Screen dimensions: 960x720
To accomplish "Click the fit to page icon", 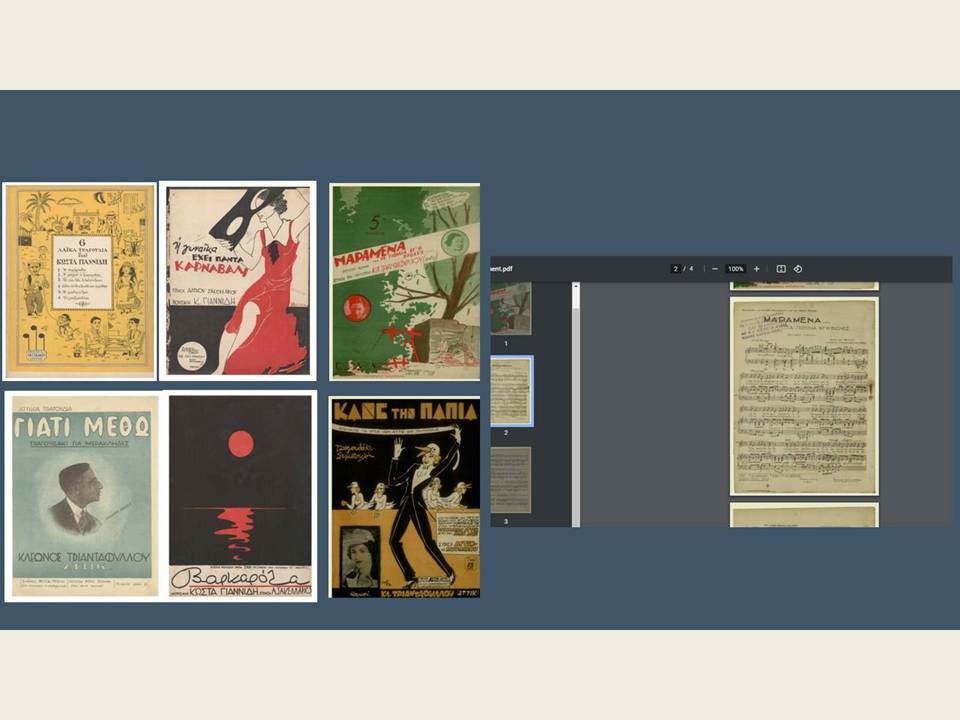I will click(781, 269).
